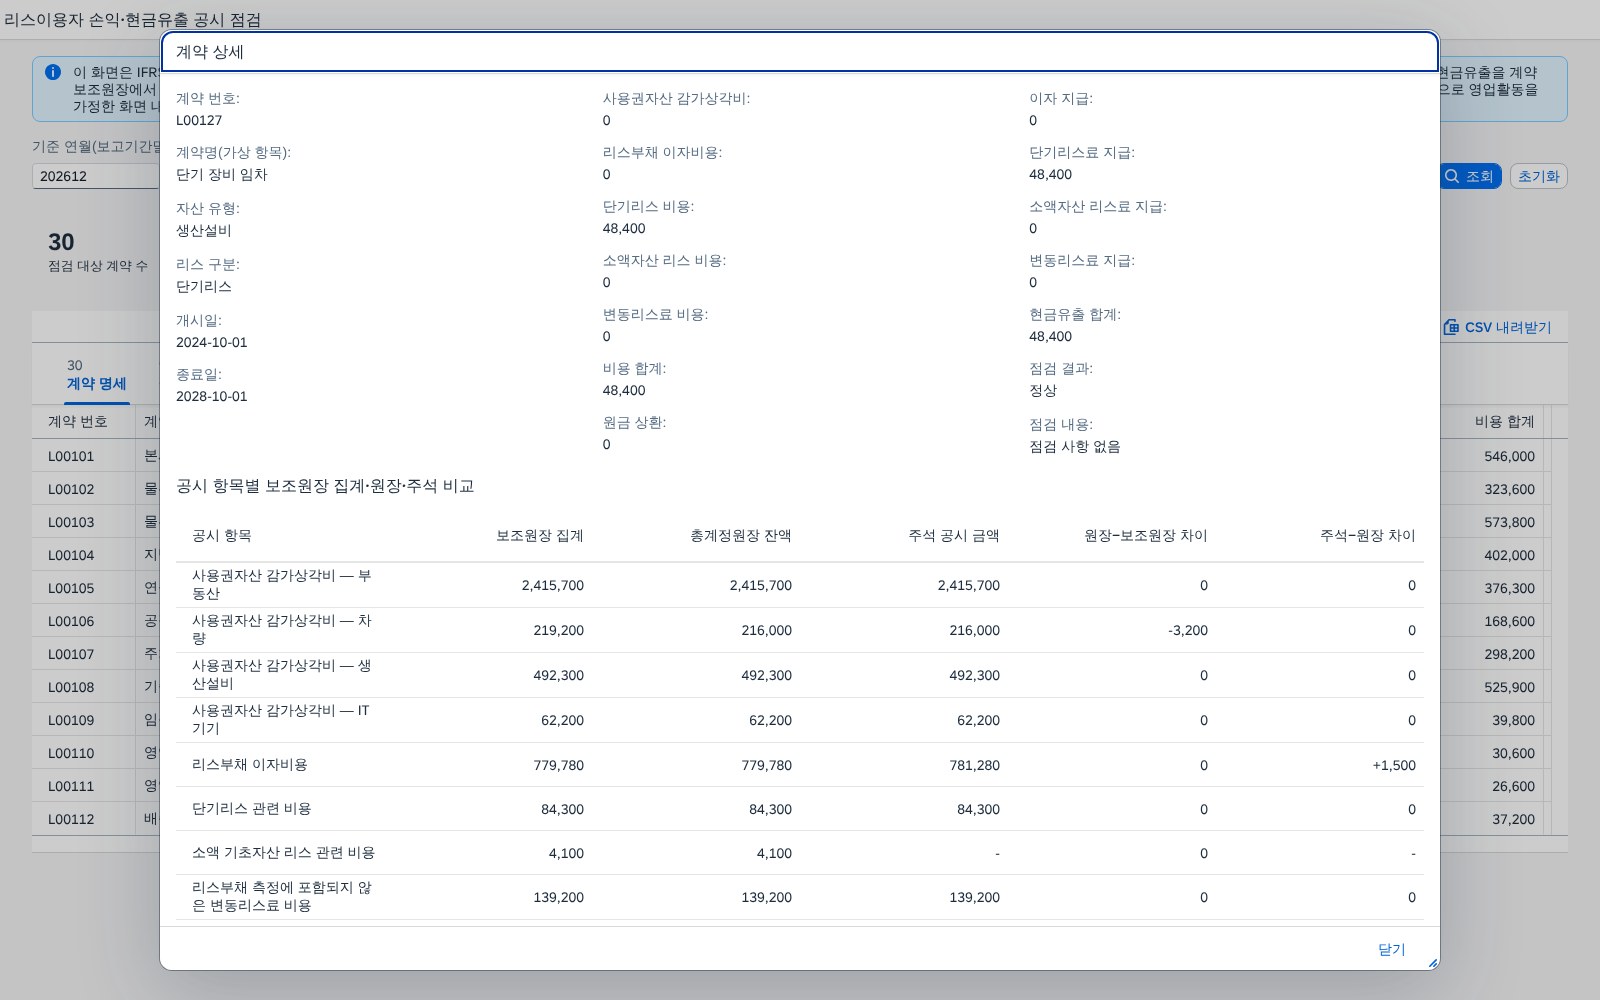Click the 사용권자산 감가상각비 — 차량 row label
Viewport: 1600px width, 1000px height.
coord(282,630)
